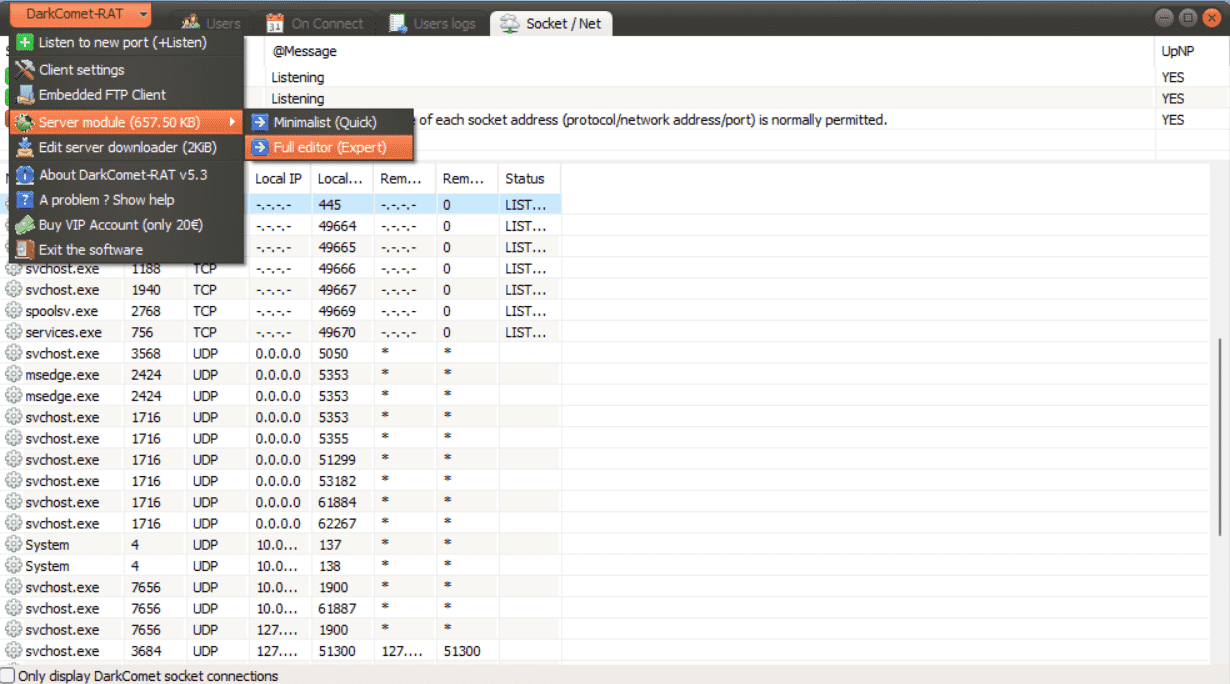Click the local port 53182 cell
Viewport: 1230px width, 684px height.
[343, 481]
